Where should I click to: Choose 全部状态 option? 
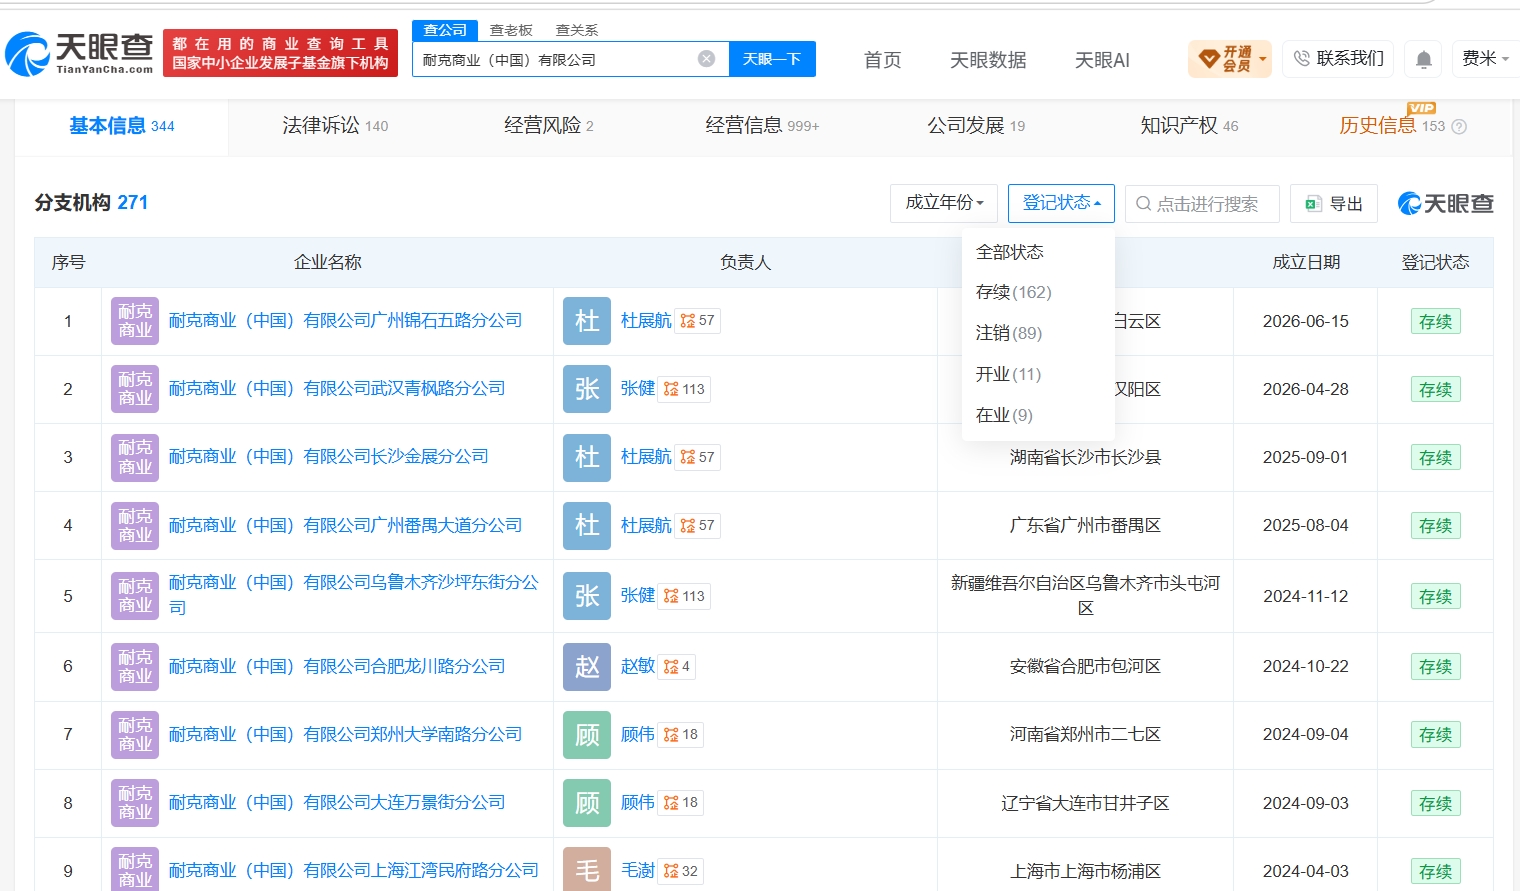[1009, 252]
